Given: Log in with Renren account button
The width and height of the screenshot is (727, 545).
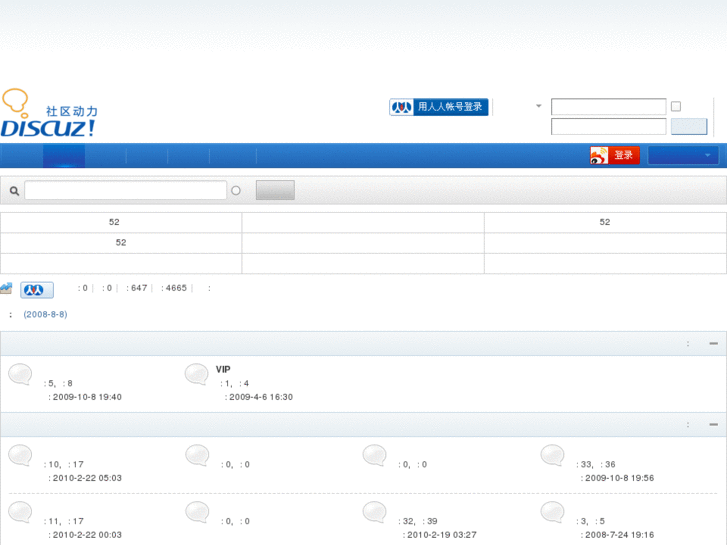Looking at the screenshot, I should [439, 107].
